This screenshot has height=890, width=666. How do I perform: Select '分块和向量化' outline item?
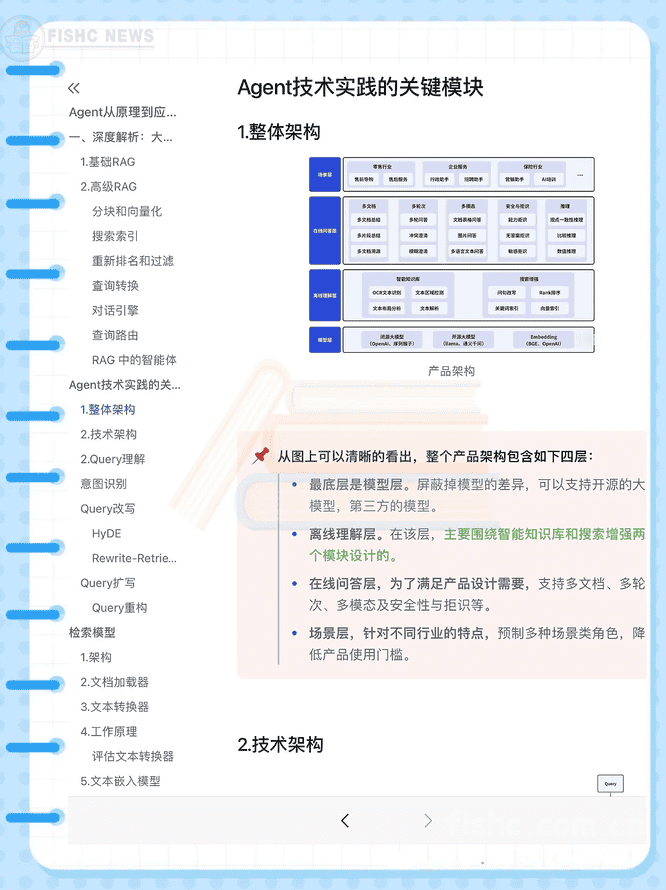126,211
